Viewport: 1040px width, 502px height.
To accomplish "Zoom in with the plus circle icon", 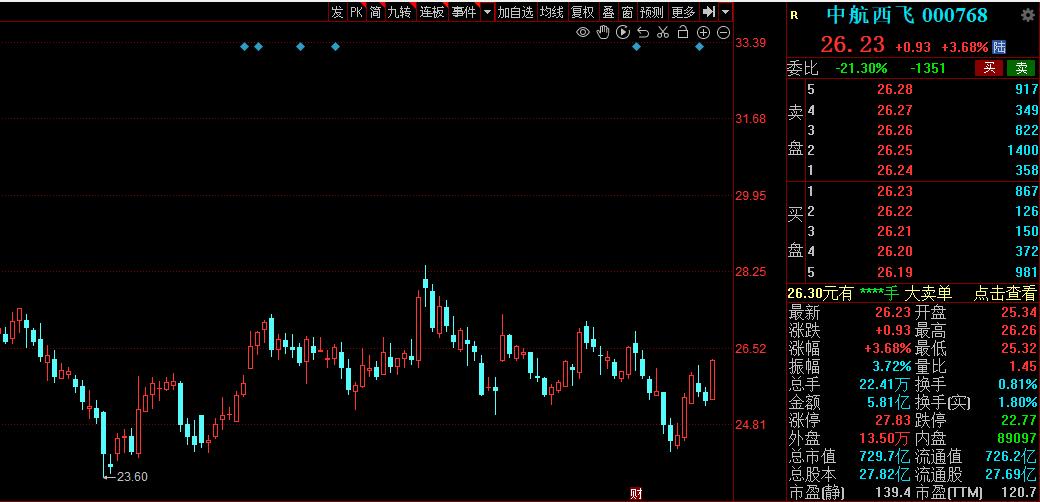I will click(x=704, y=32).
